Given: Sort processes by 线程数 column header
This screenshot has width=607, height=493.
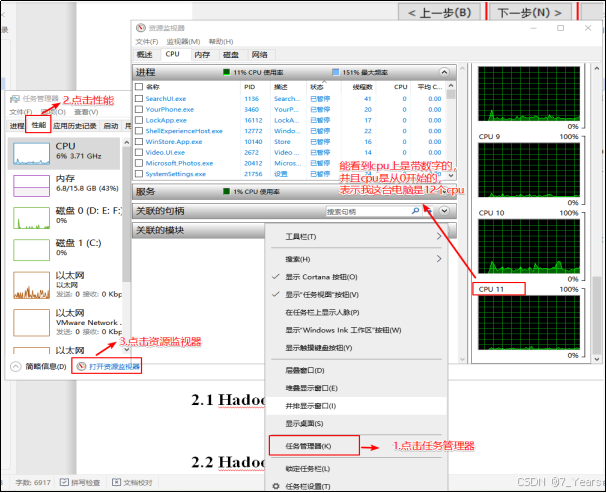Looking at the screenshot, I should pos(362,87).
